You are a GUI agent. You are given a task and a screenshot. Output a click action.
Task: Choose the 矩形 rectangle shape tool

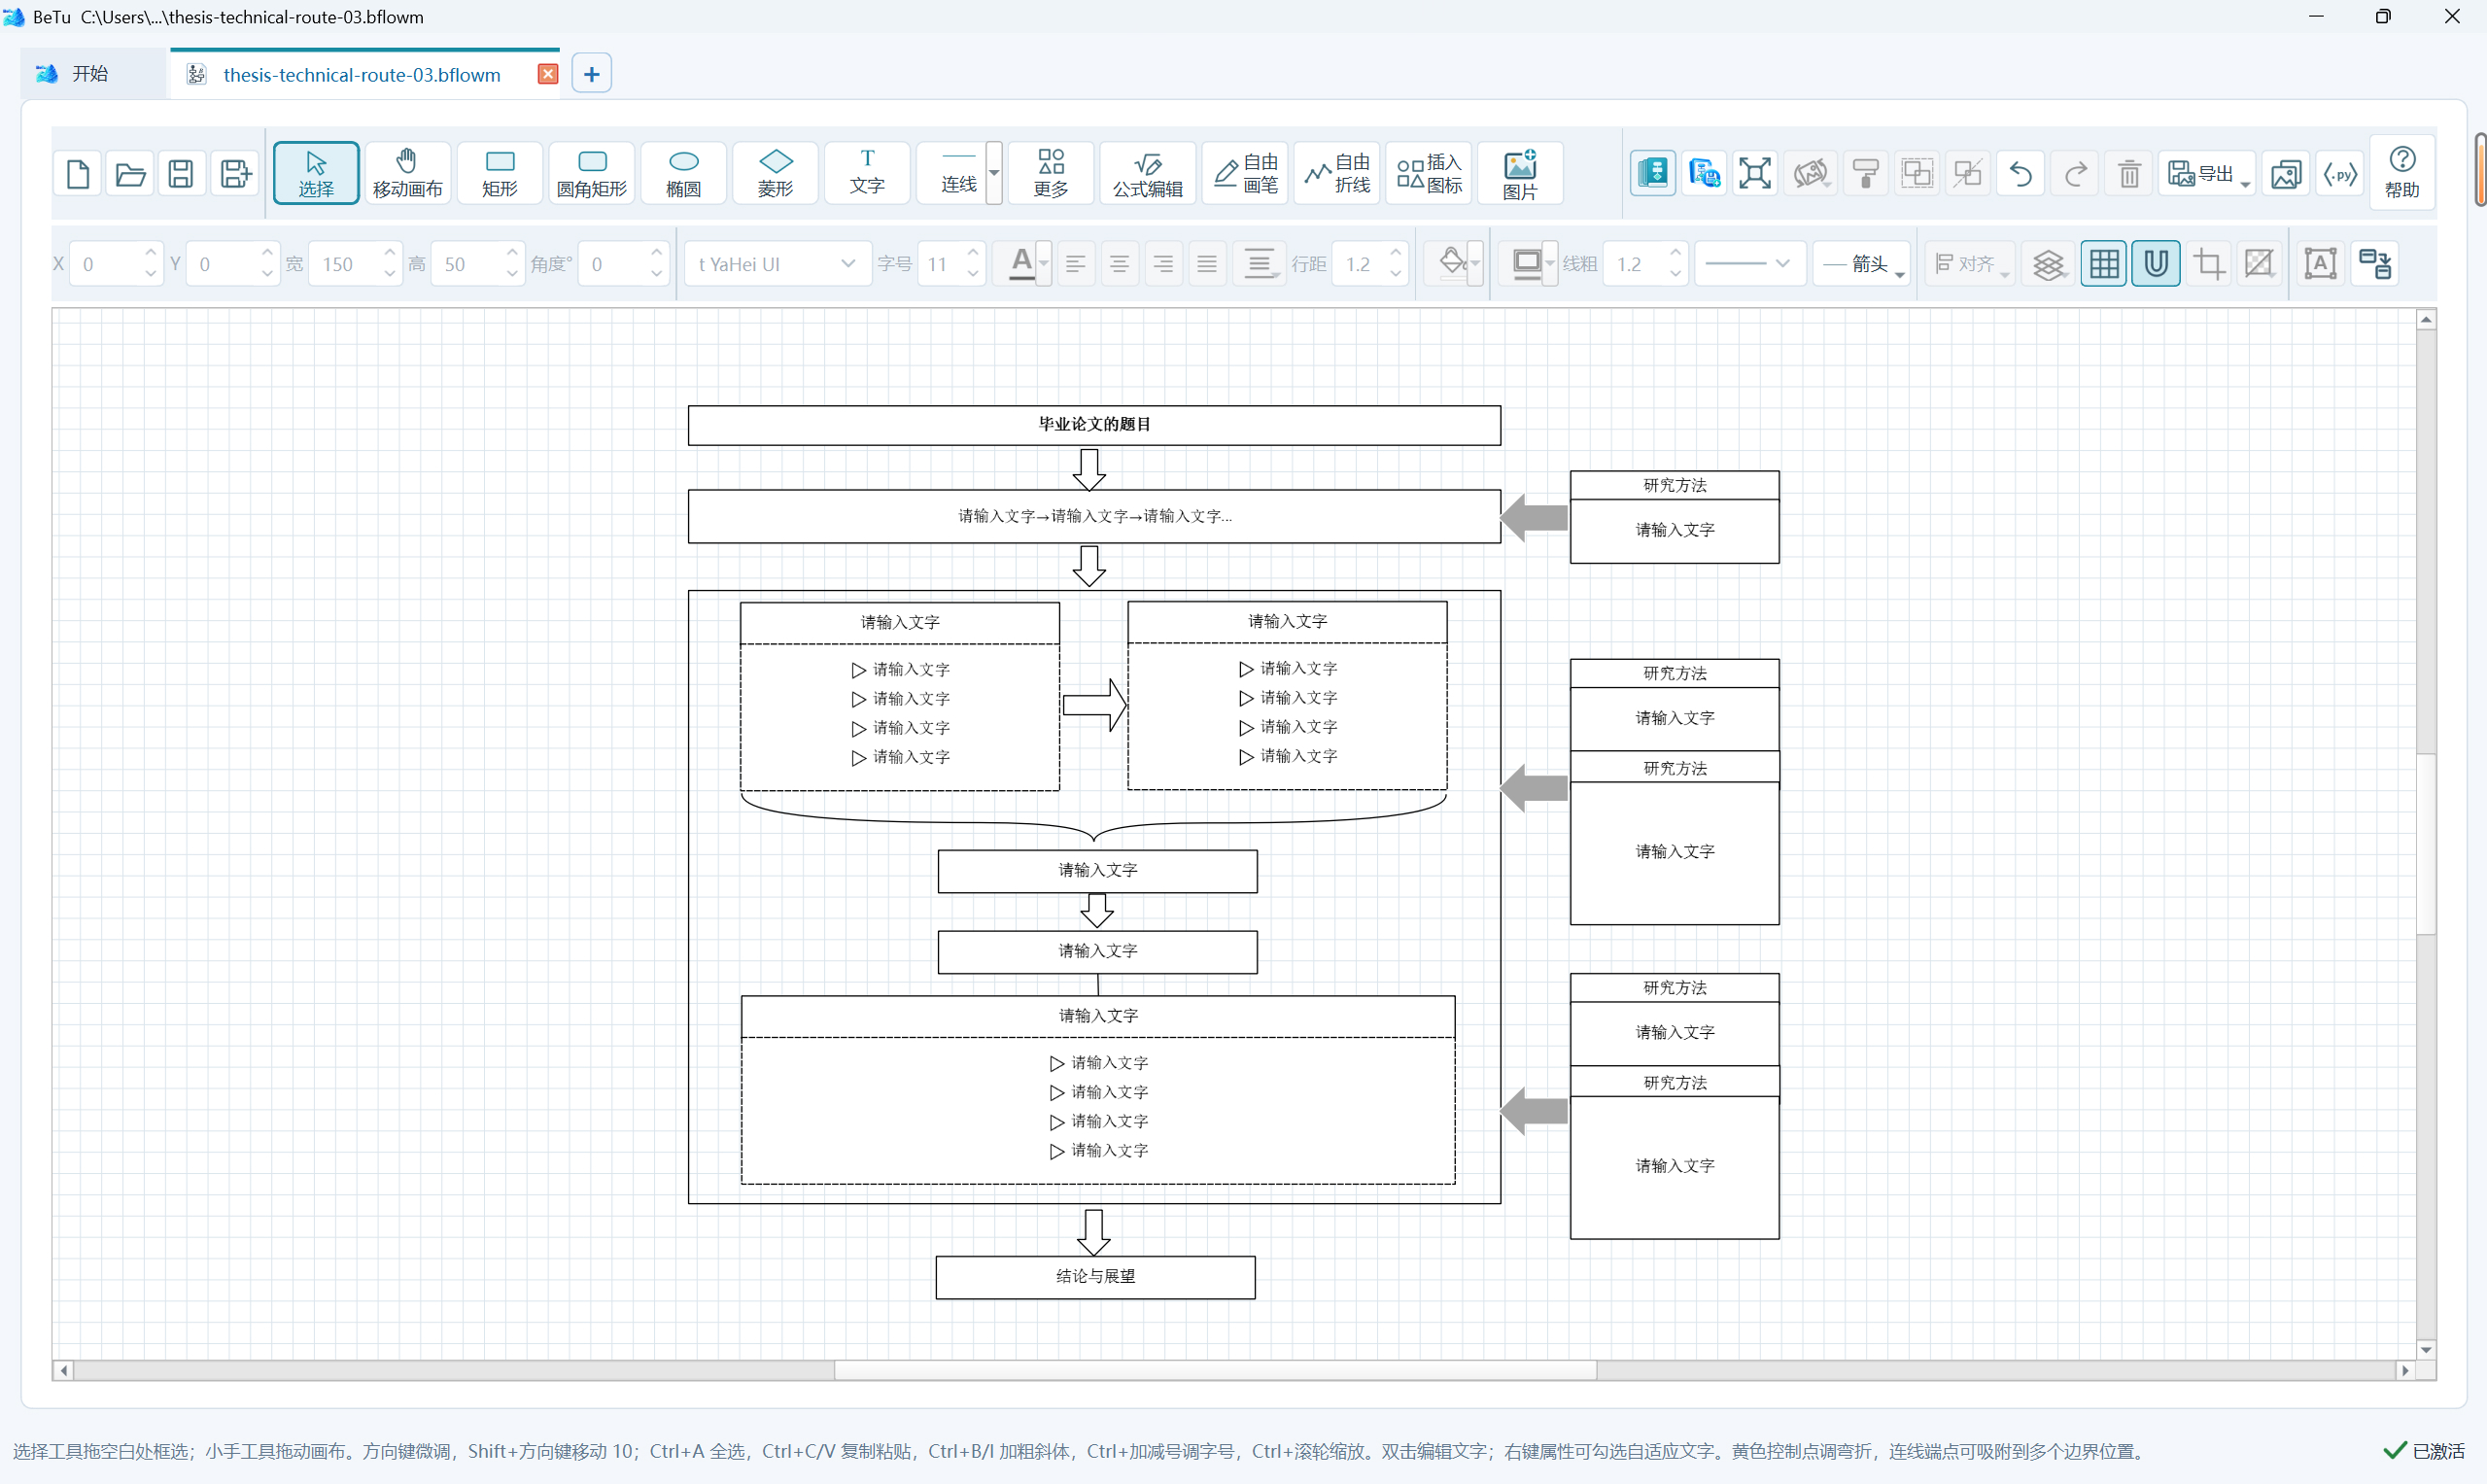[x=499, y=173]
